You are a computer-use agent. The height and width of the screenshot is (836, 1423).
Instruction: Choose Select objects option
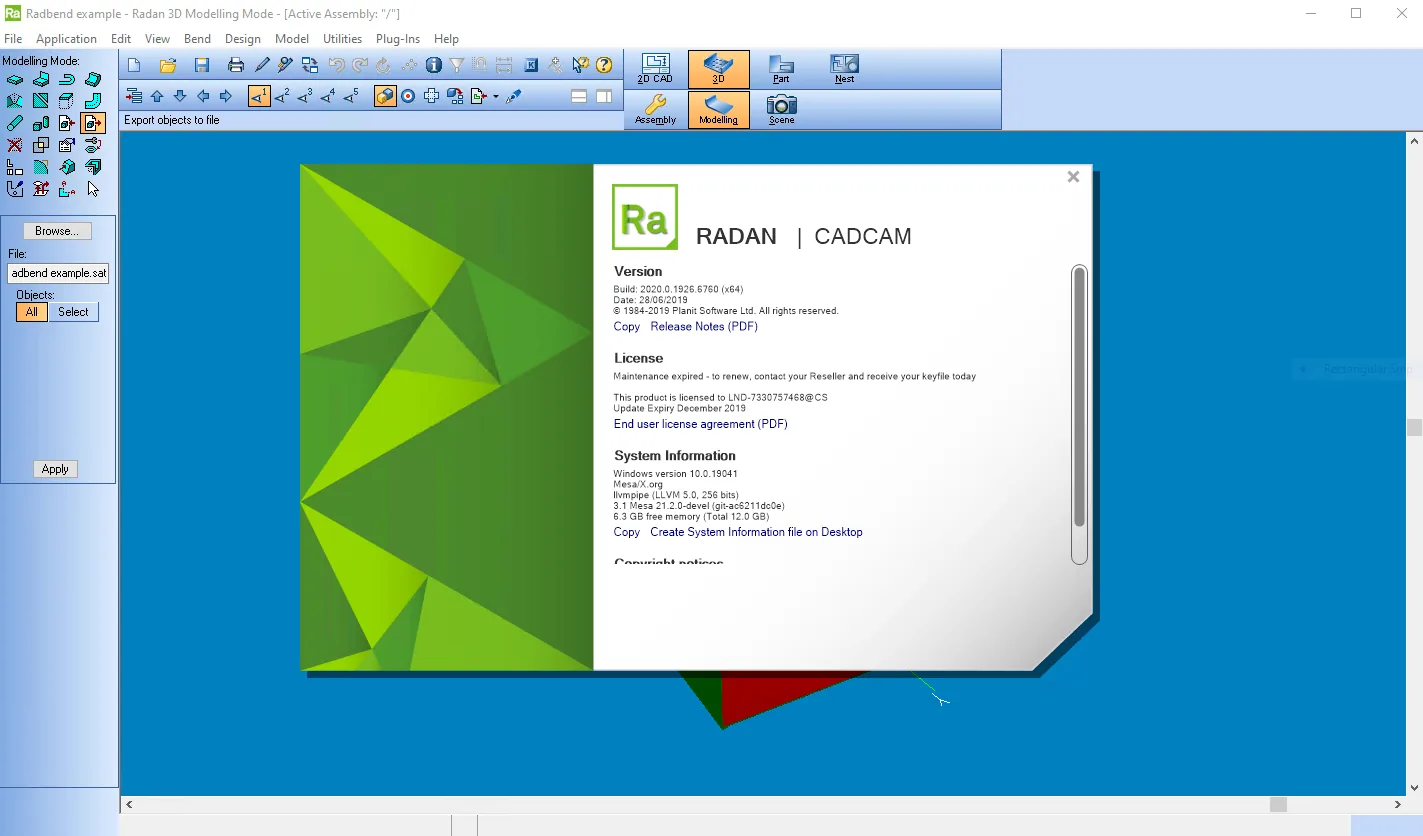[73, 312]
